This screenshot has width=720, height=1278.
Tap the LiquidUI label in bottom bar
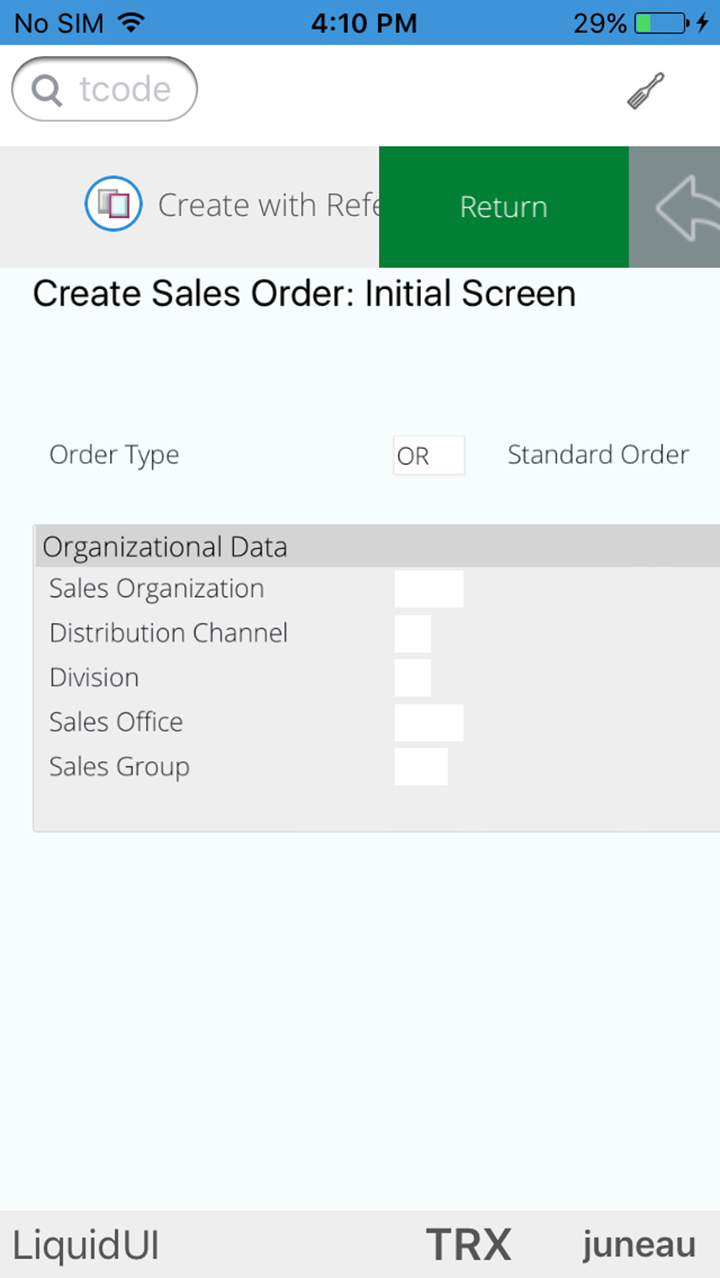point(86,1245)
